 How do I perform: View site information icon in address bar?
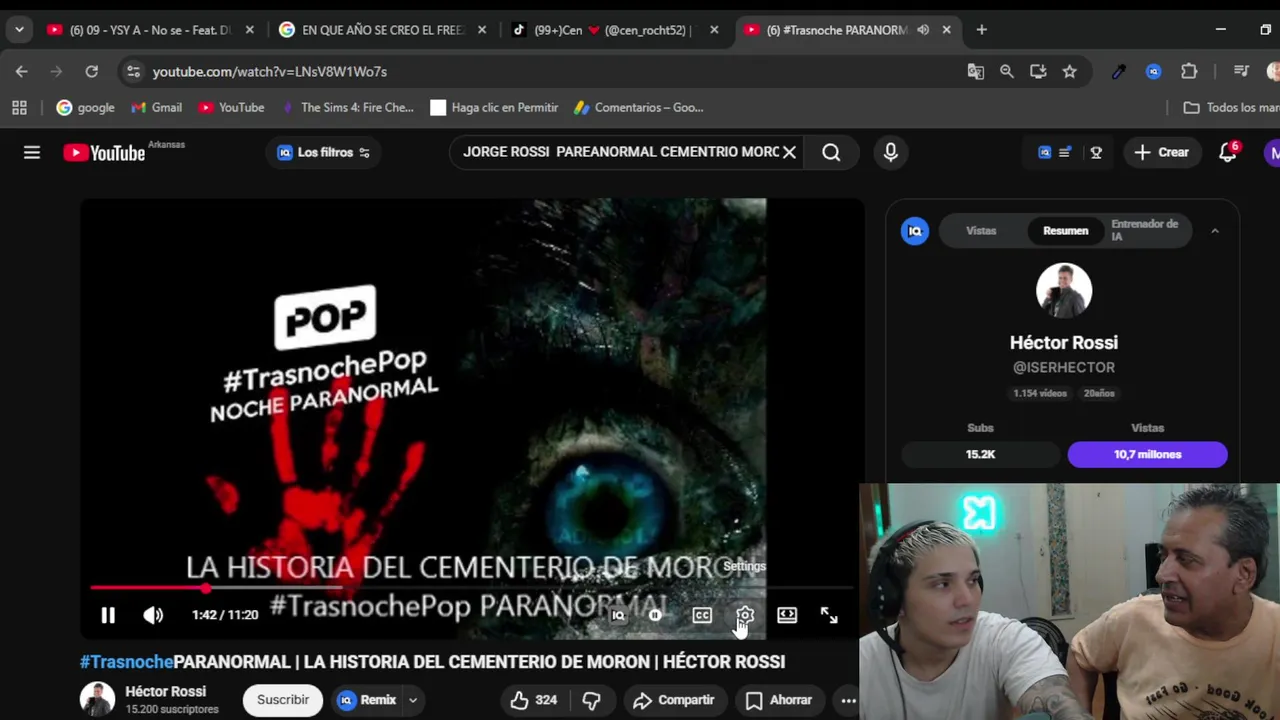tap(133, 71)
